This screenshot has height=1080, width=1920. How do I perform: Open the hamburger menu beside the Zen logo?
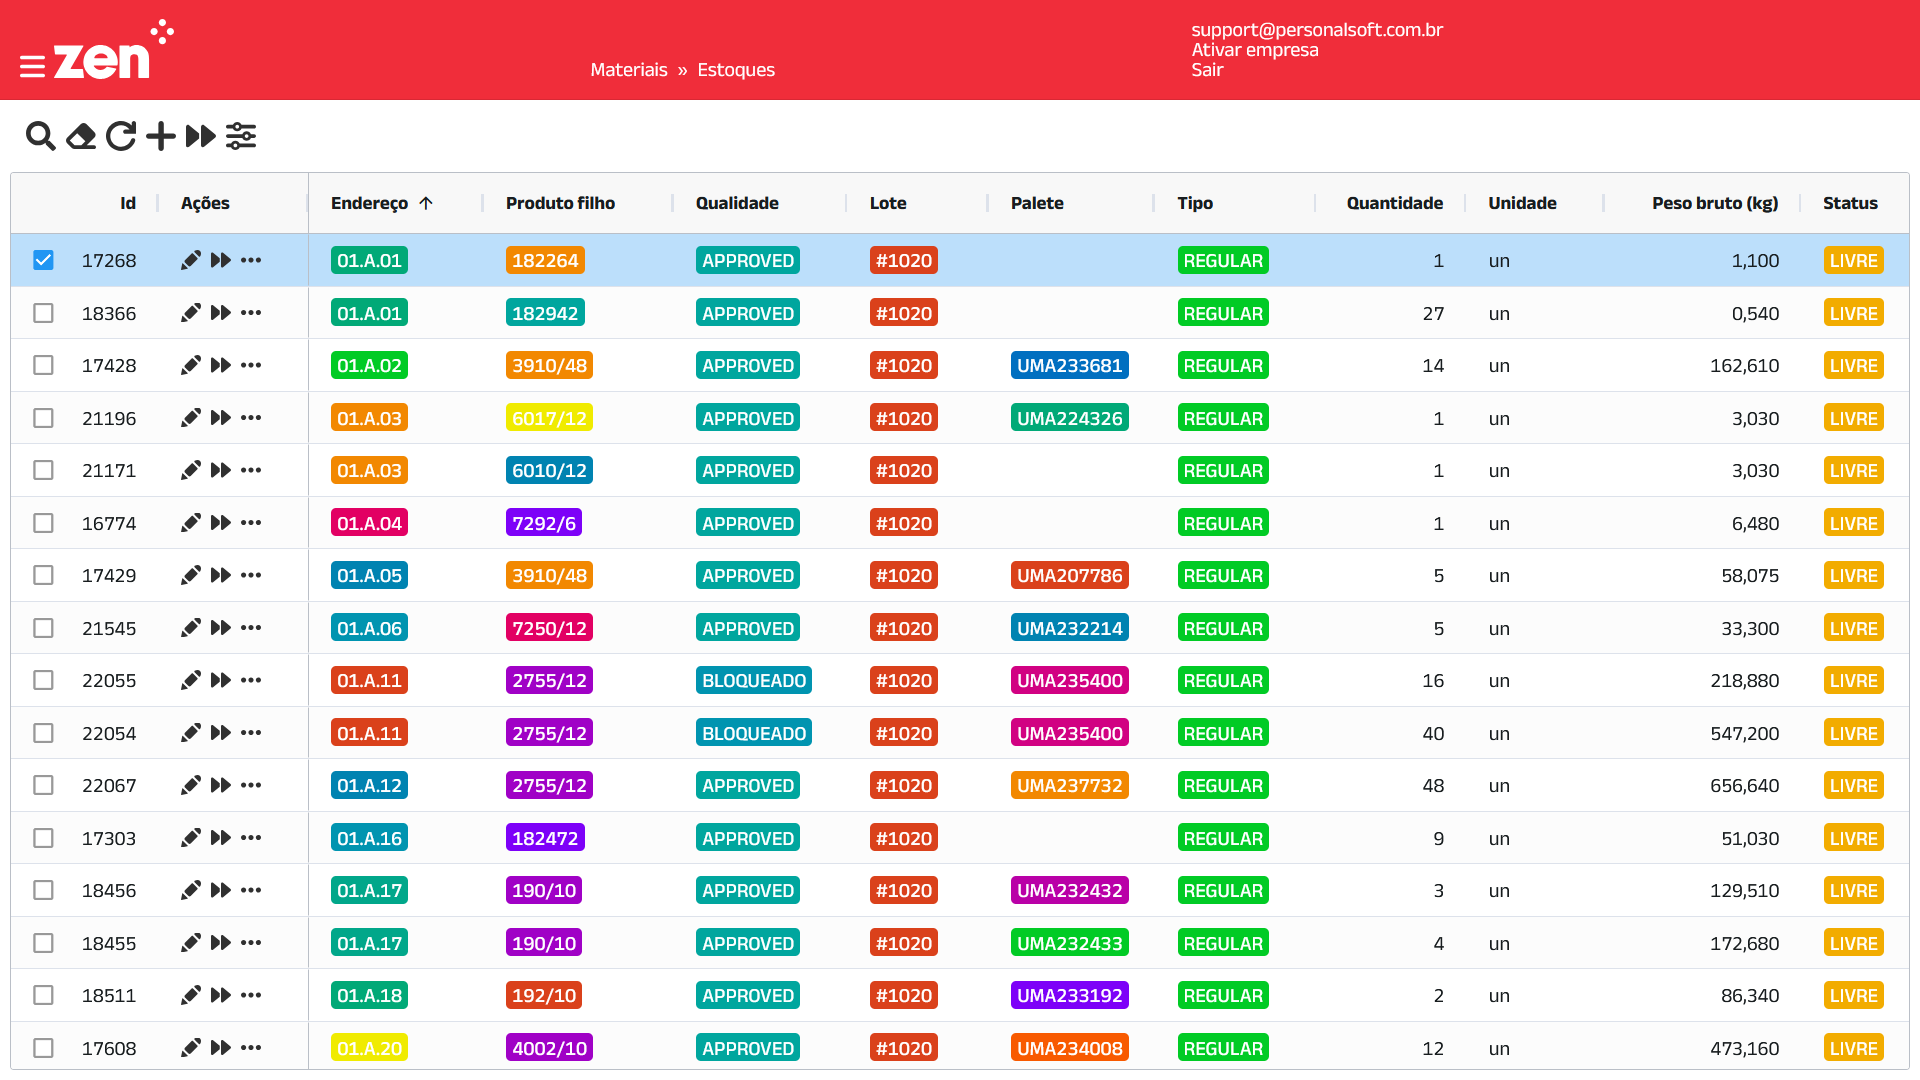pos(32,67)
